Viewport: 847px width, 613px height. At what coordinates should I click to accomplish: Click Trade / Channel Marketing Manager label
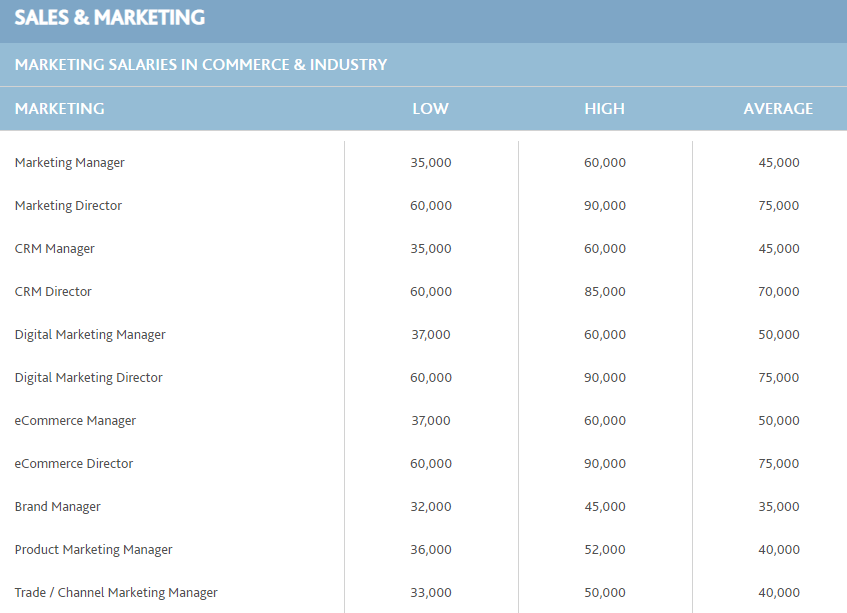click(116, 592)
